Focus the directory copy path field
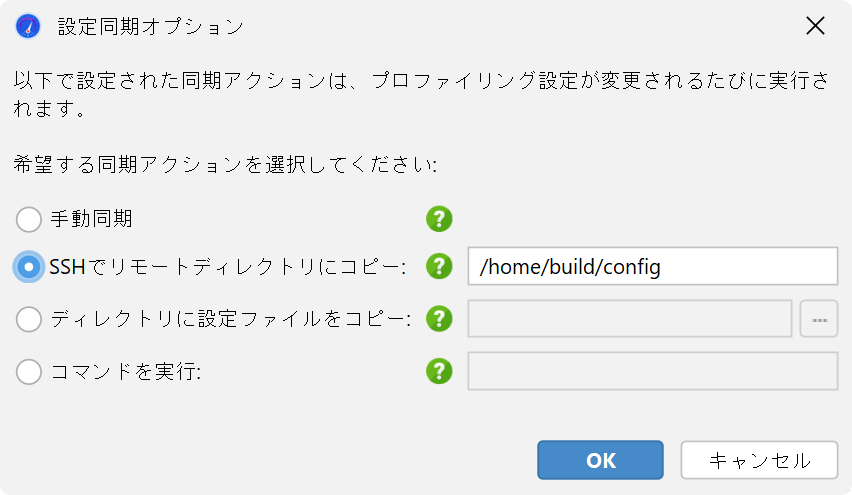This screenshot has height=495, width=852. pos(630,318)
